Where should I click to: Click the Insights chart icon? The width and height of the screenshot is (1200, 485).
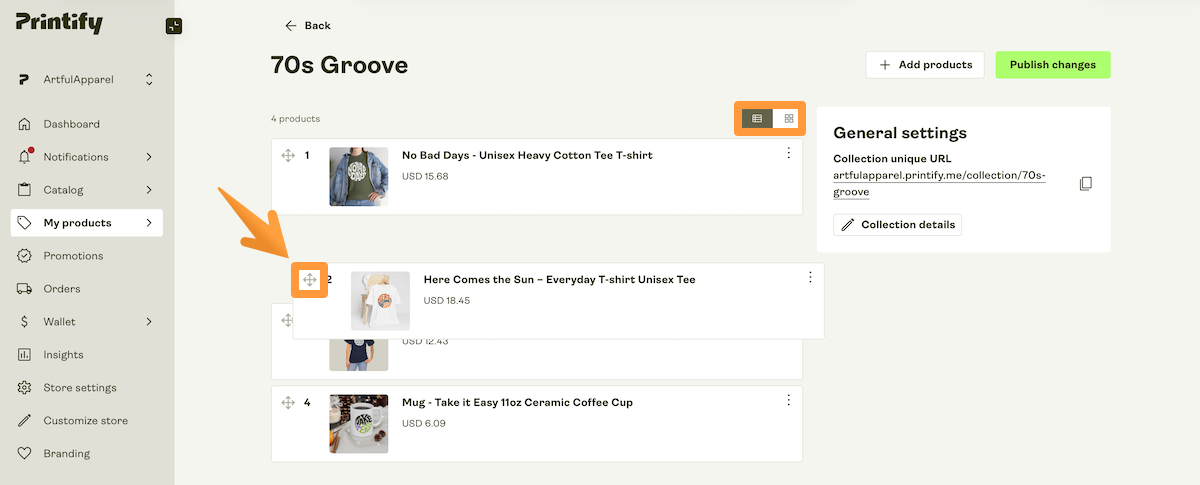coord(25,355)
